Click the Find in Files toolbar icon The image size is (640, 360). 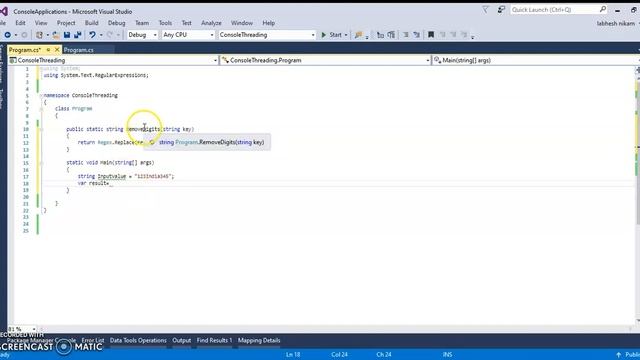(358, 35)
